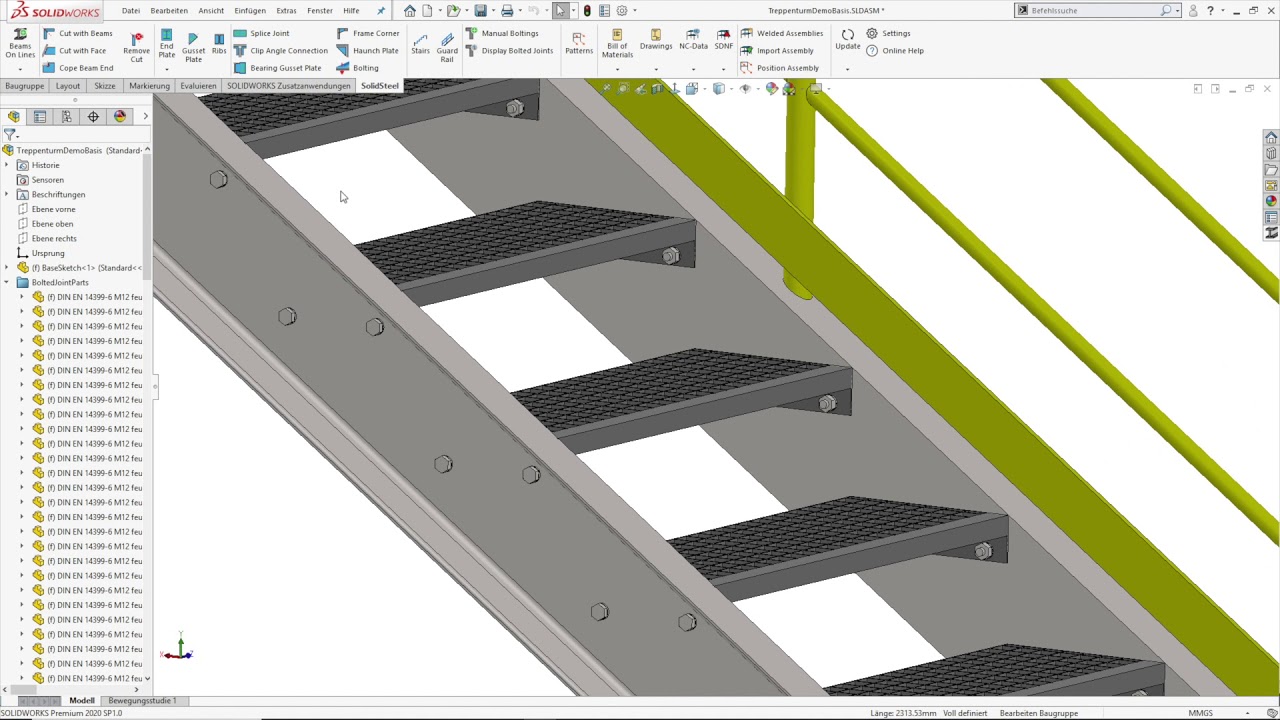Image resolution: width=1280 pixels, height=720 pixels.
Task: Open the Modell tab
Action: click(x=82, y=701)
